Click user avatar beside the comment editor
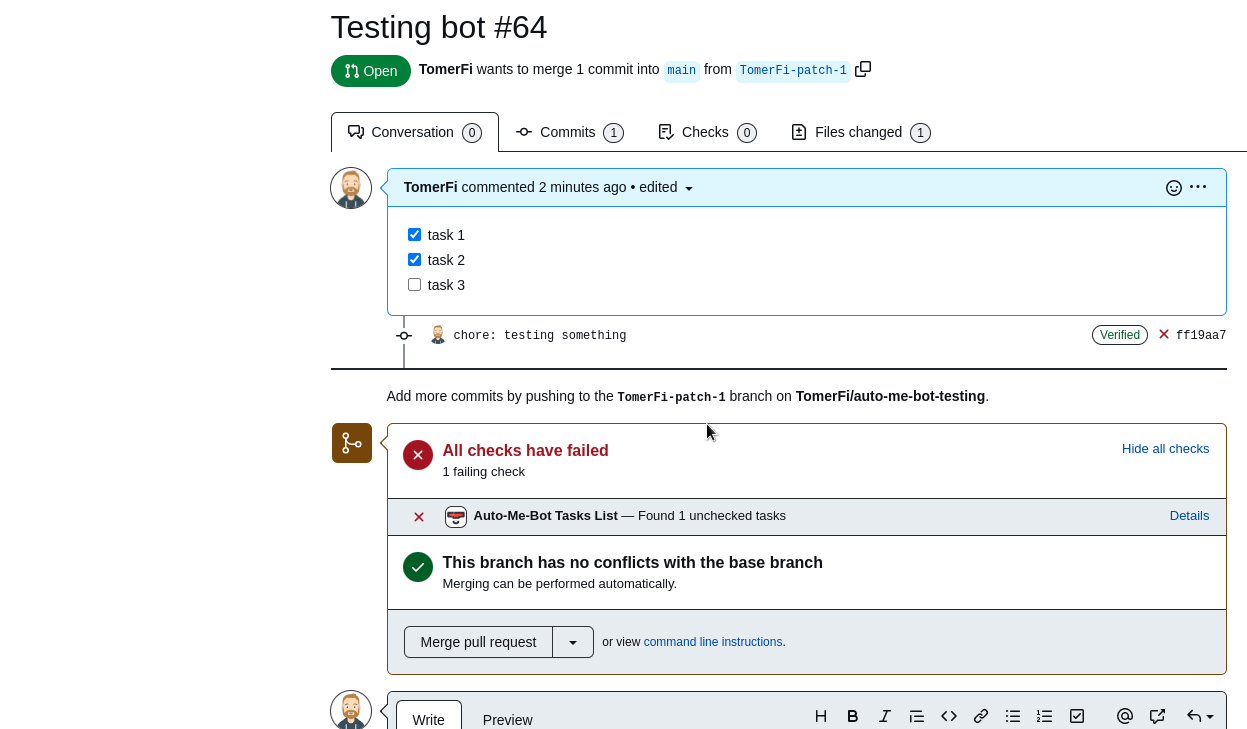This screenshot has width=1247, height=729. [351, 710]
